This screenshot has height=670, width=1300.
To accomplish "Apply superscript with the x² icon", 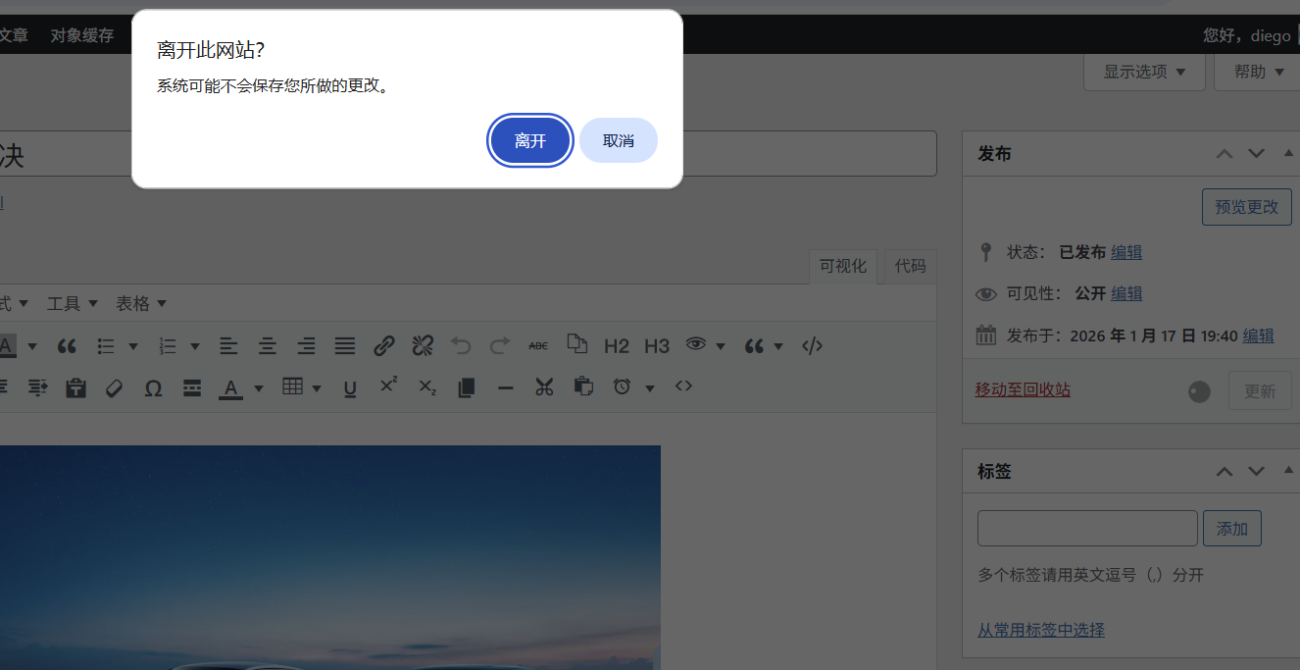I will [x=388, y=387].
